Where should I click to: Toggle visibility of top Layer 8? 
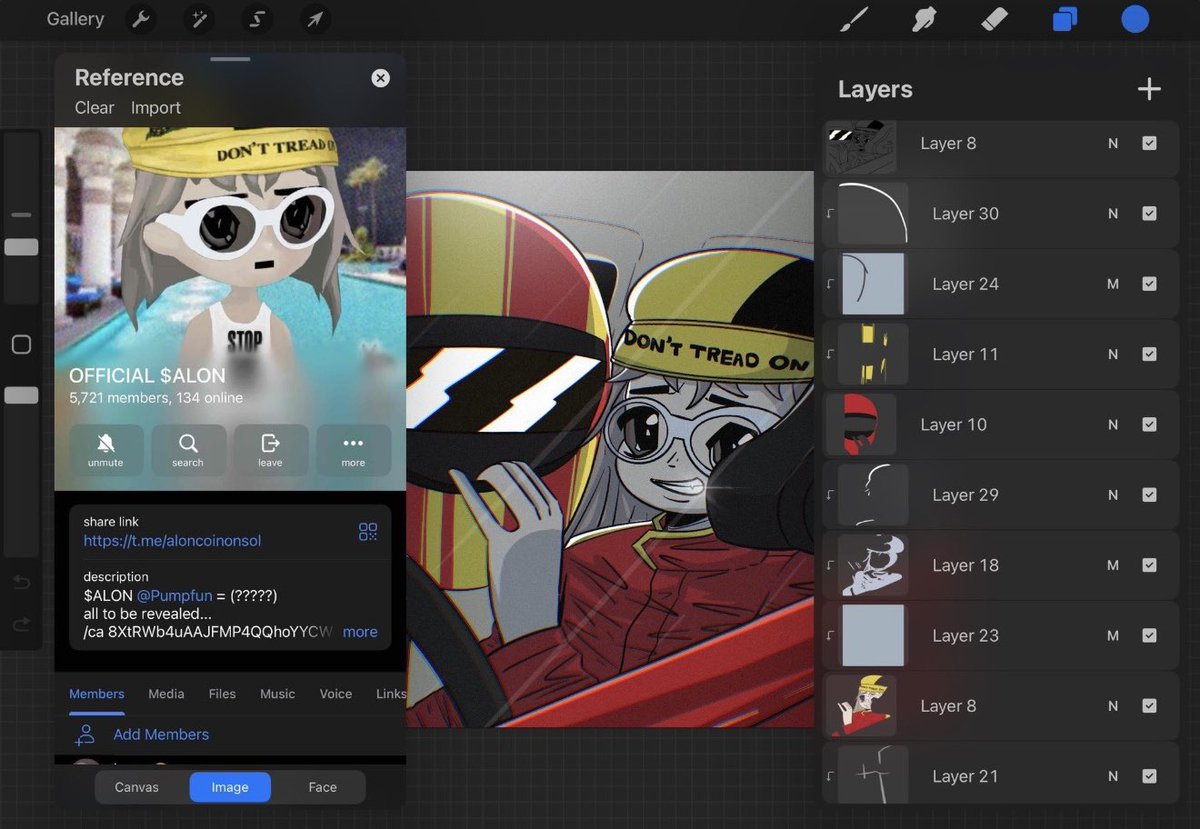point(1149,143)
